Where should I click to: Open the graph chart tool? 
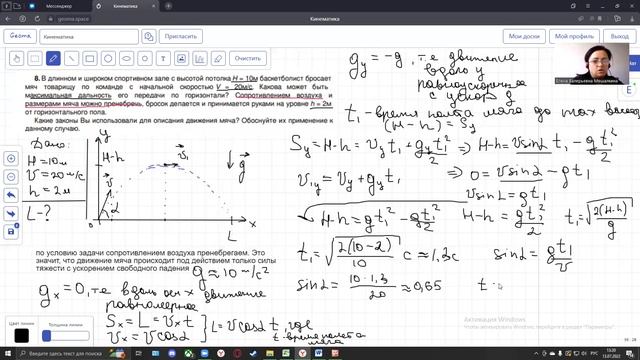200,58
